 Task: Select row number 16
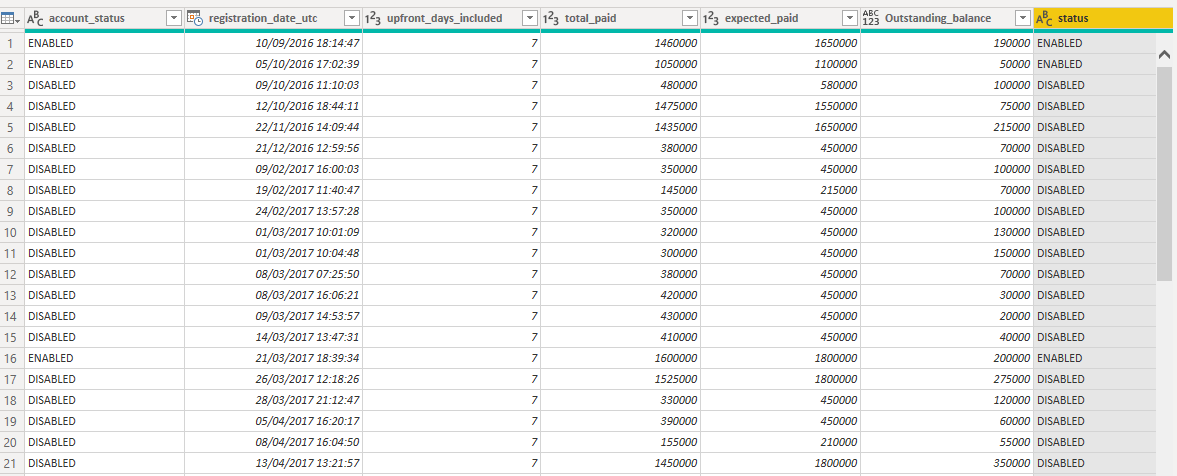coord(12,358)
